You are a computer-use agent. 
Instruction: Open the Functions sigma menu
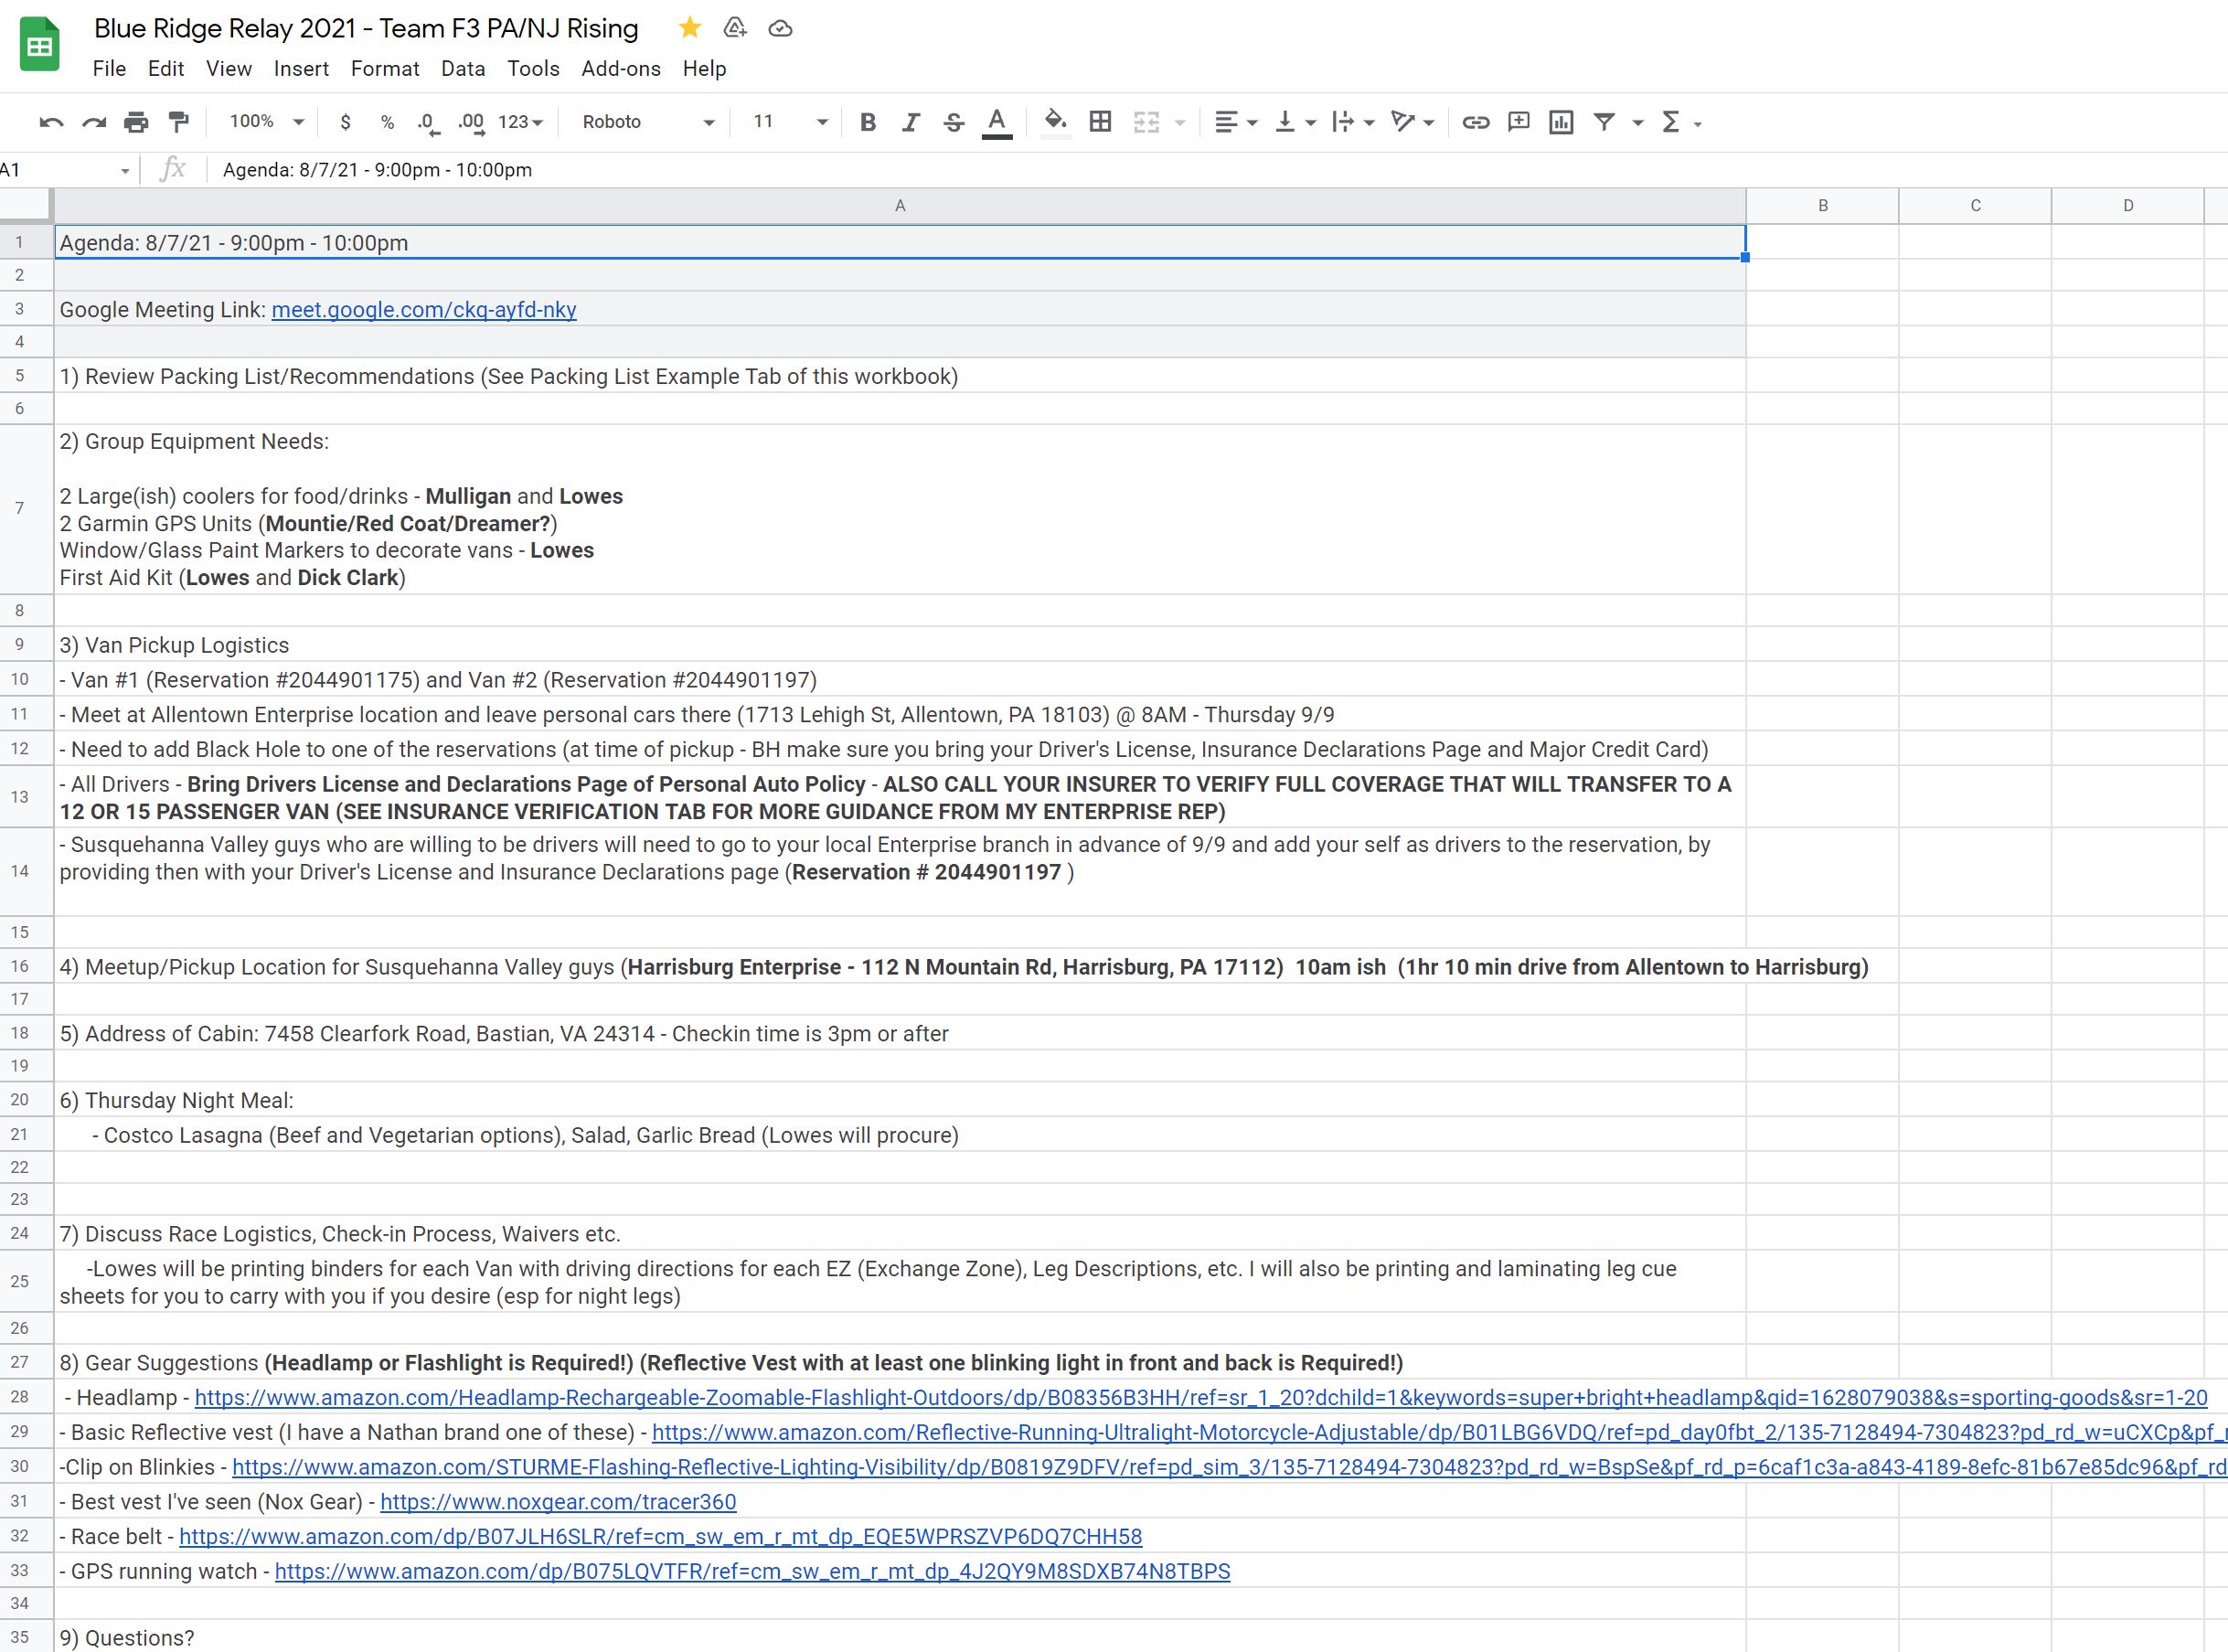(x=1670, y=122)
